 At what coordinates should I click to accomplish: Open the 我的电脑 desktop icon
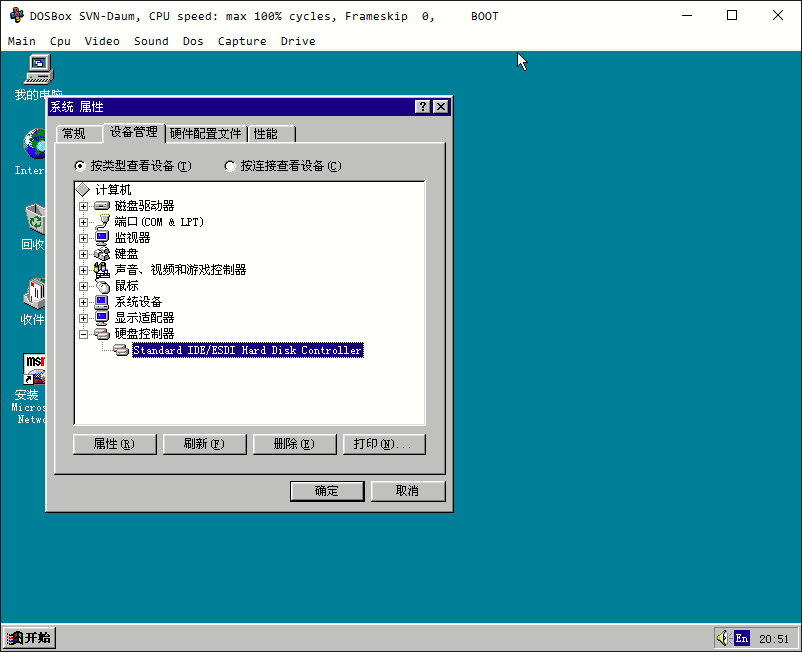click(x=38, y=70)
